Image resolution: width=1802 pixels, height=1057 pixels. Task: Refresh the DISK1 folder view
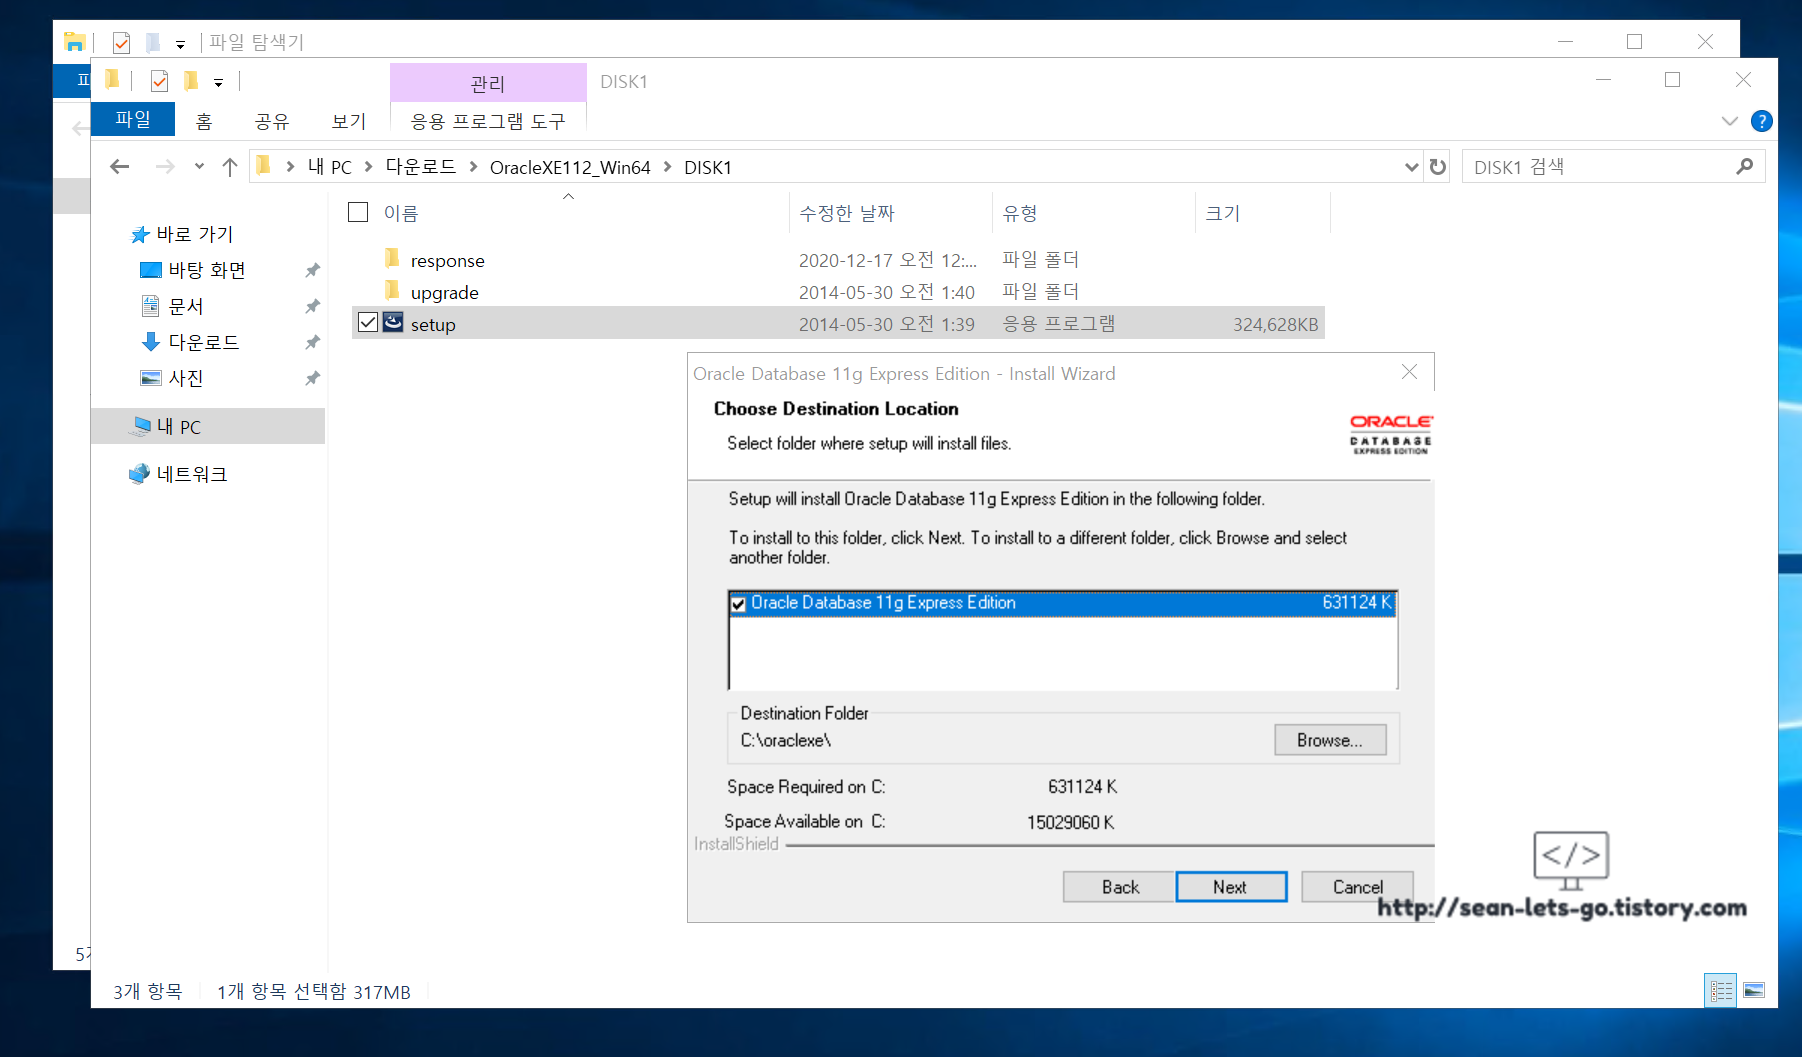coord(1438,167)
